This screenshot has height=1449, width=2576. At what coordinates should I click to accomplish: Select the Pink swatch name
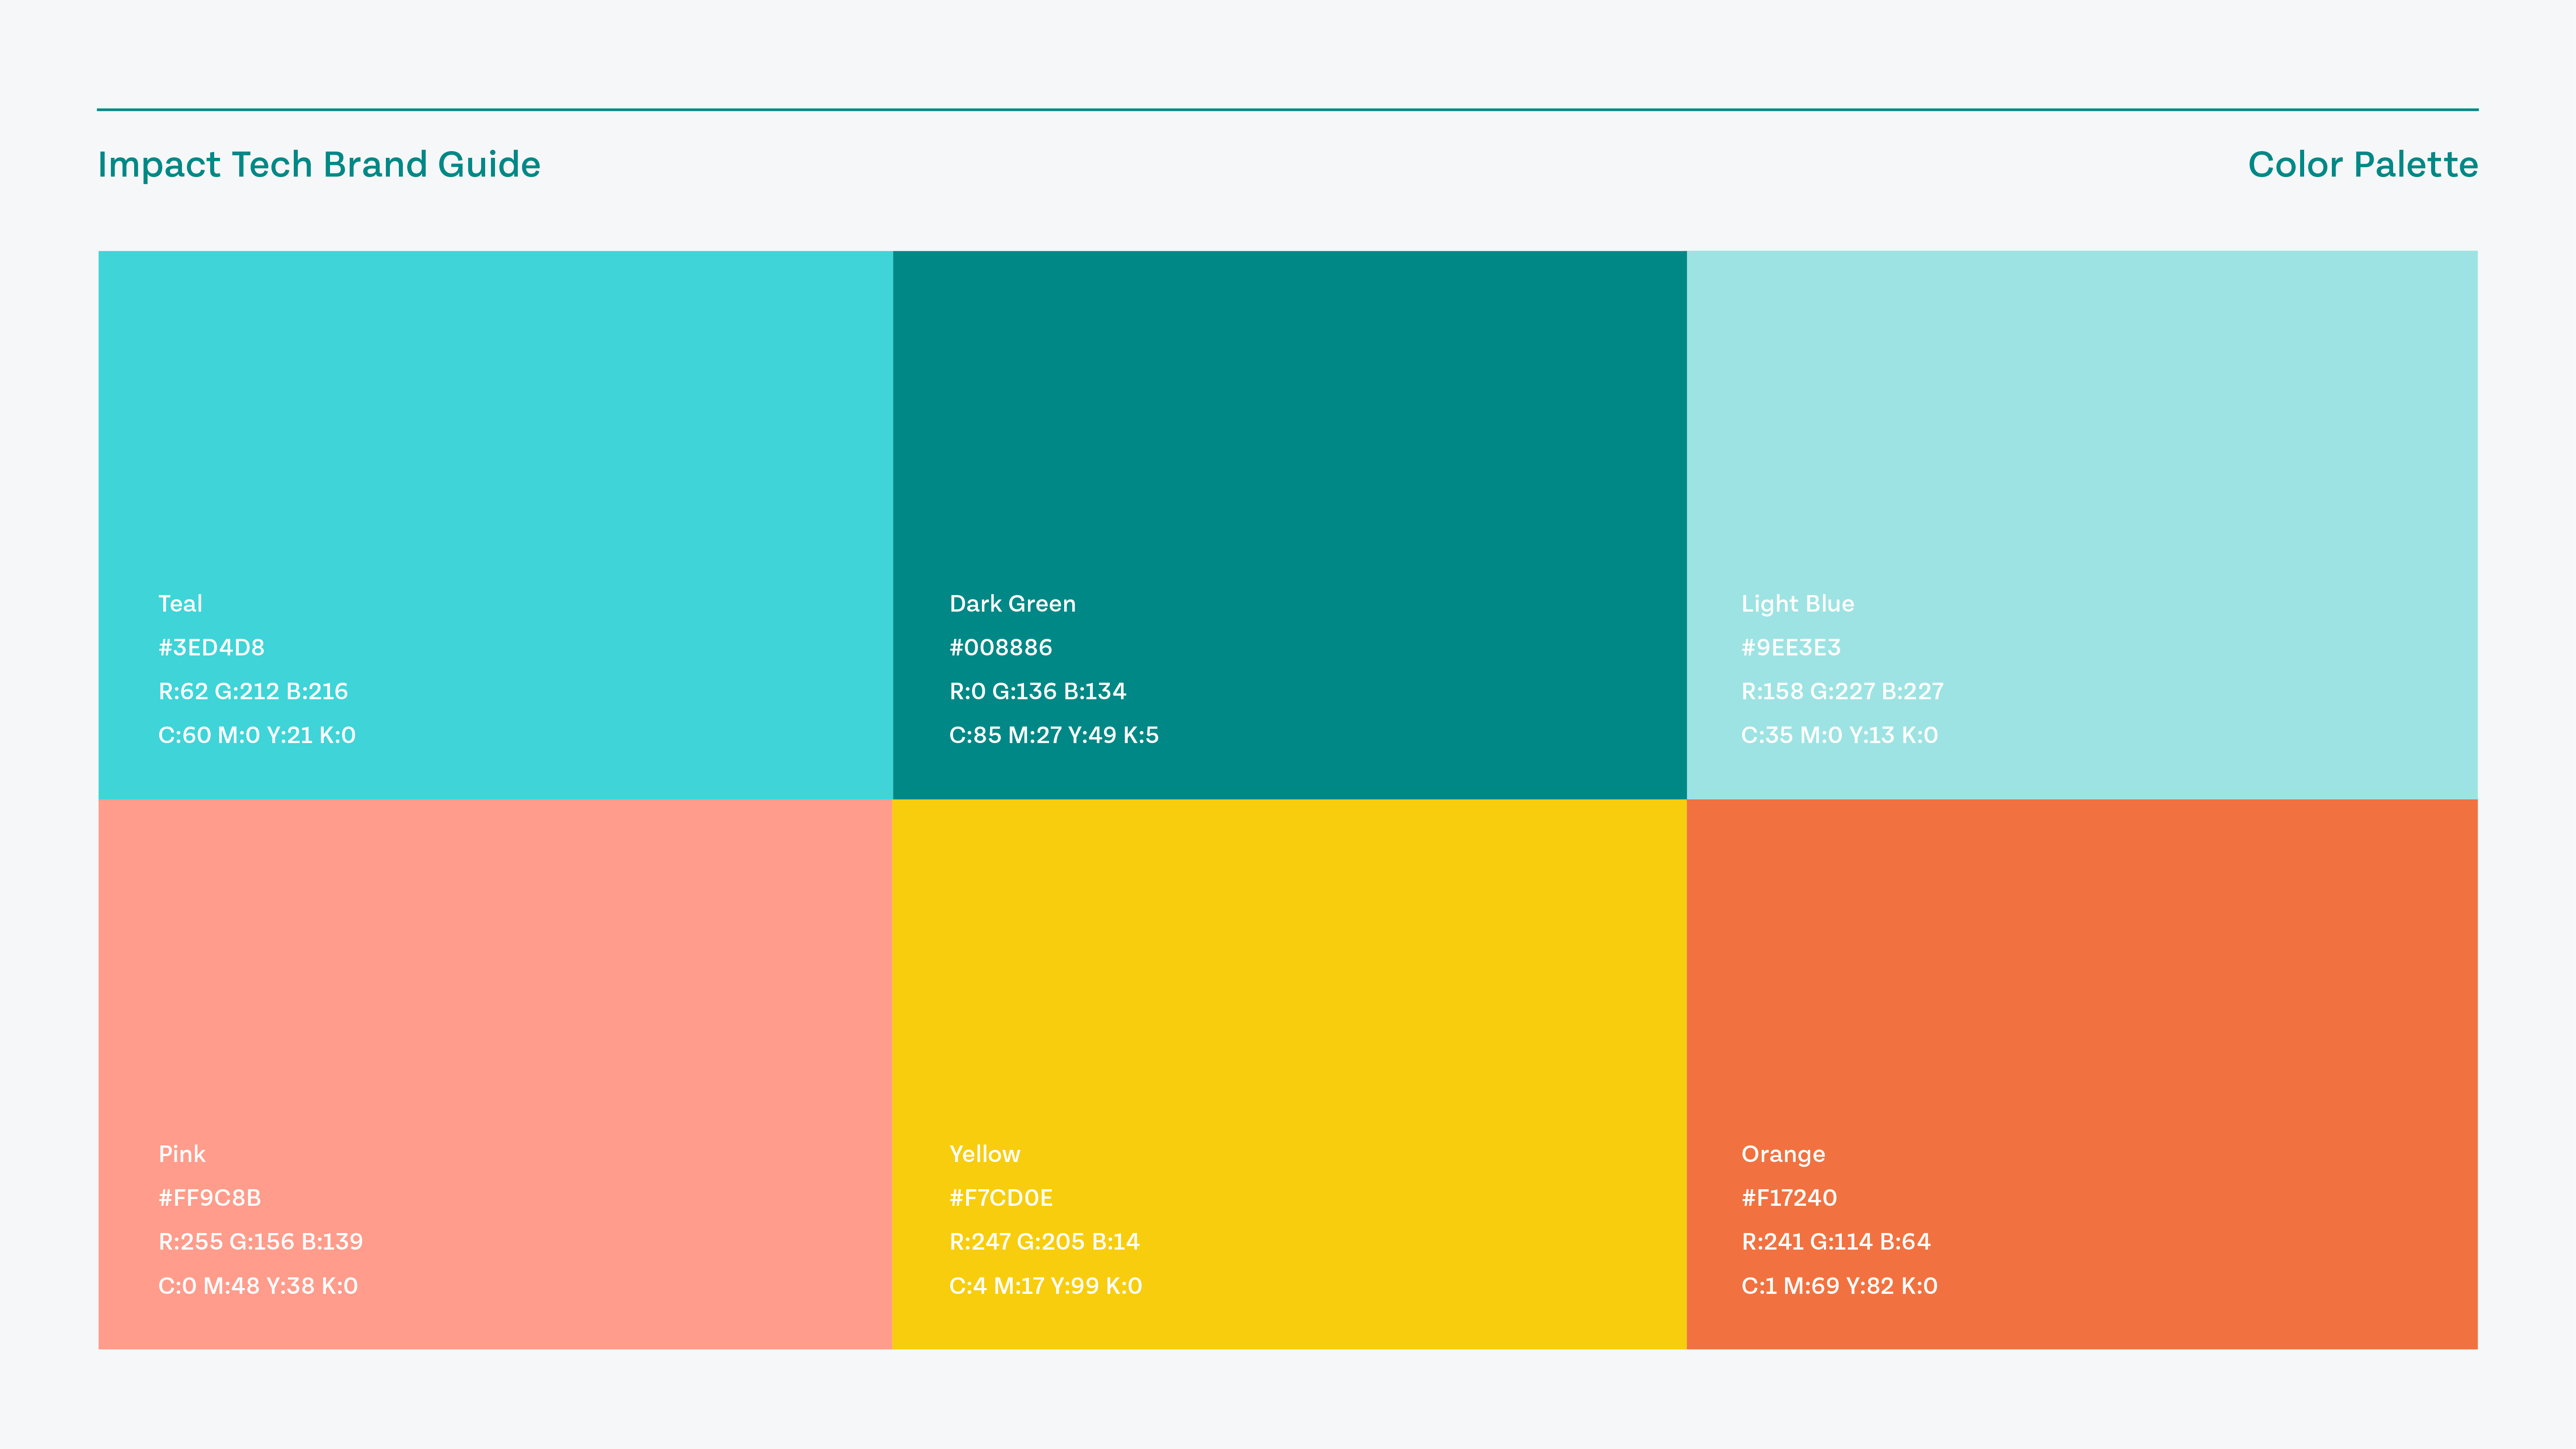[x=182, y=1155]
